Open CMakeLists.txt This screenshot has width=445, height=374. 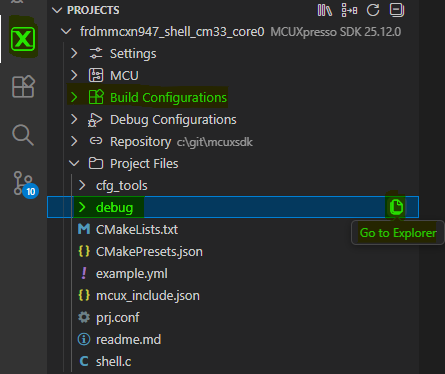click(x=137, y=230)
